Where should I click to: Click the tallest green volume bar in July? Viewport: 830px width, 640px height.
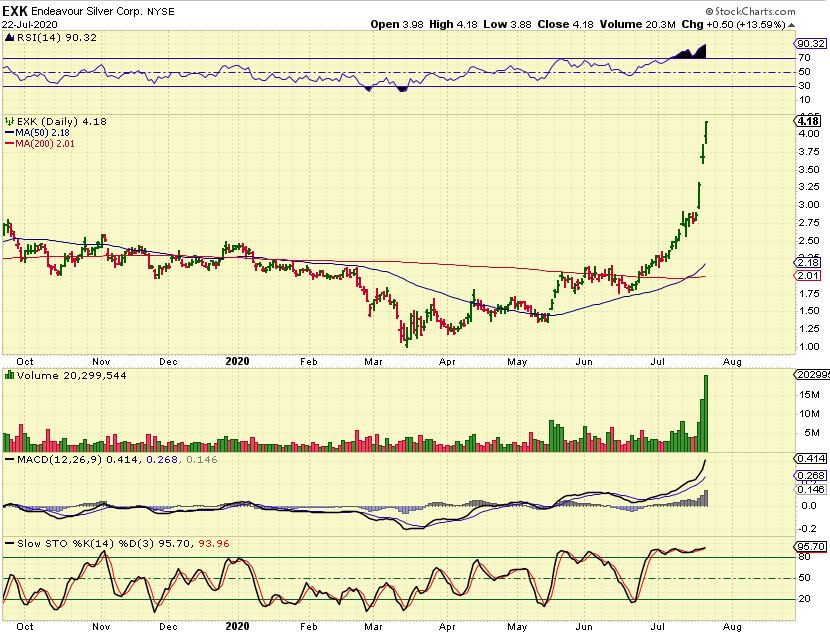coord(706,413)
